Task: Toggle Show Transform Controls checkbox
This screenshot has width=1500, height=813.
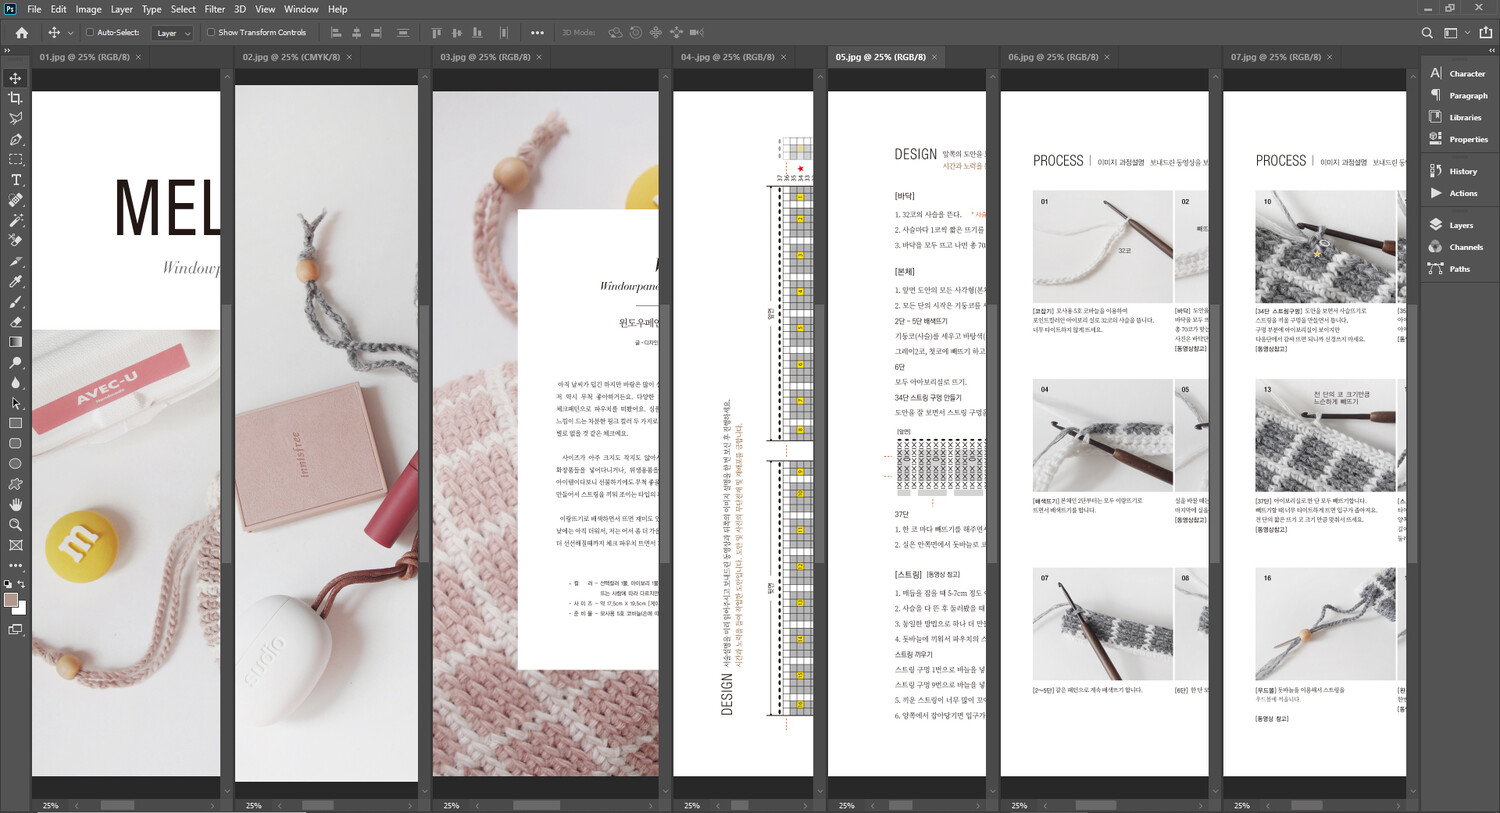Action: point(211,33)
